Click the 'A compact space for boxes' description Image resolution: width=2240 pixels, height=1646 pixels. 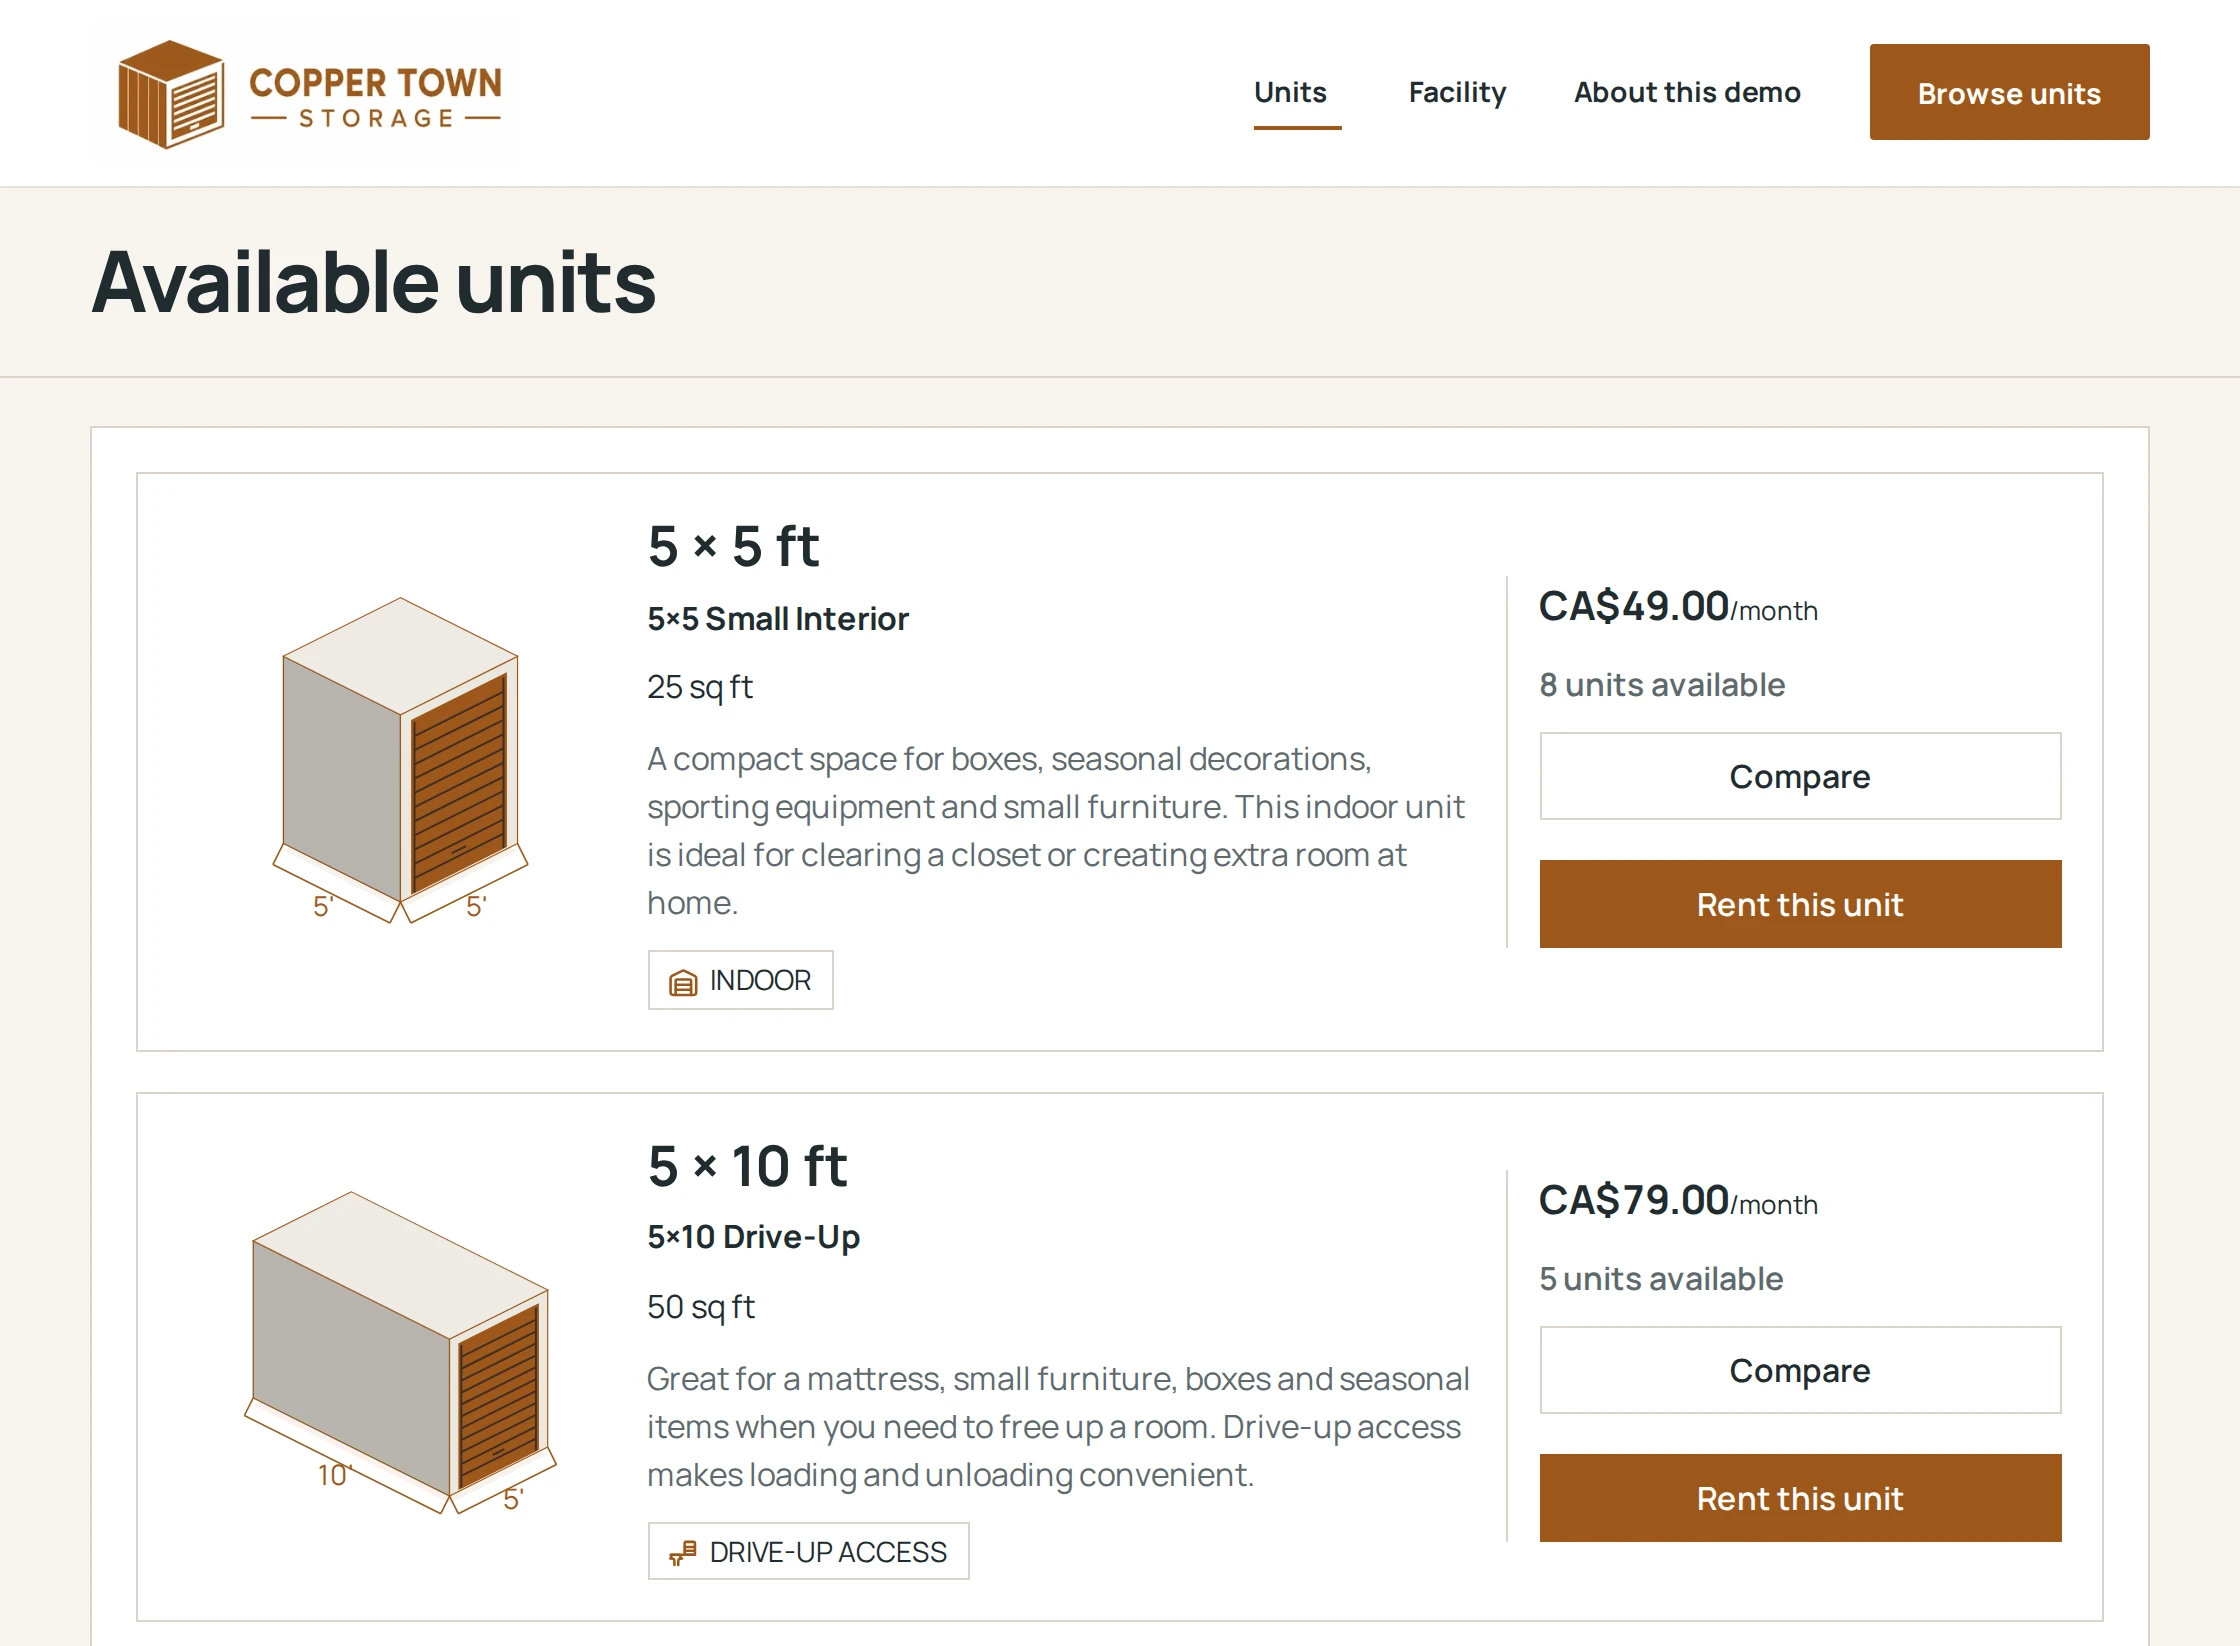[1056, 831]
